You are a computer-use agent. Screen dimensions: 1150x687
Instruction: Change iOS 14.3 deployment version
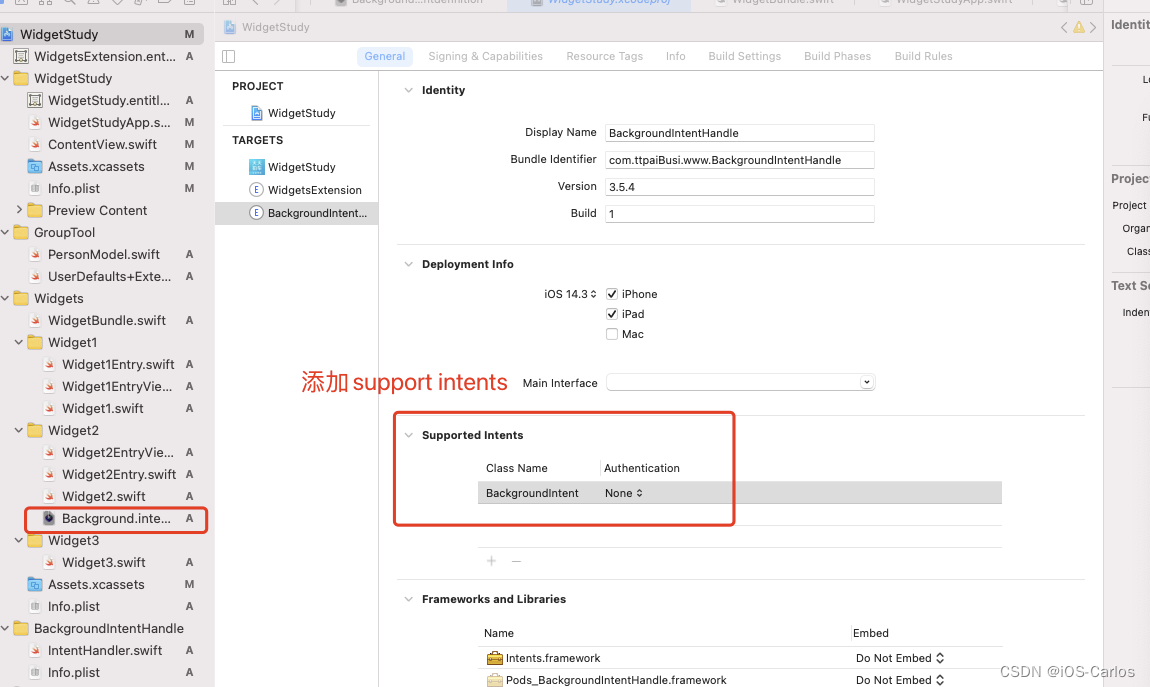[x=570, y=294]
